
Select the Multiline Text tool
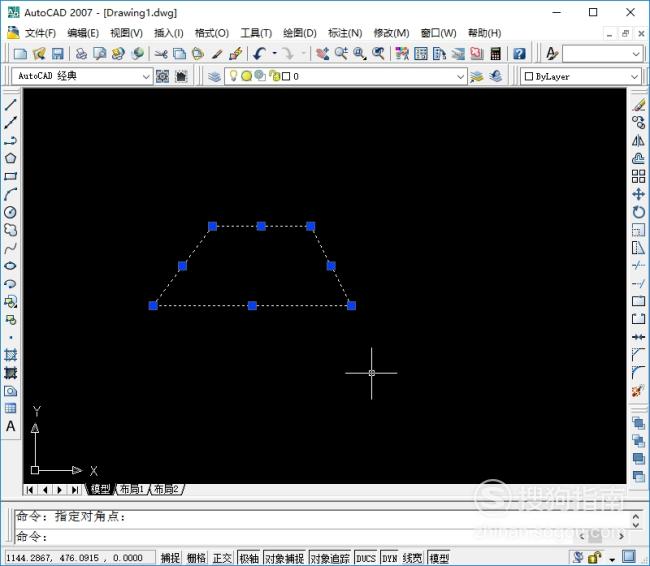tap(10, 426)
